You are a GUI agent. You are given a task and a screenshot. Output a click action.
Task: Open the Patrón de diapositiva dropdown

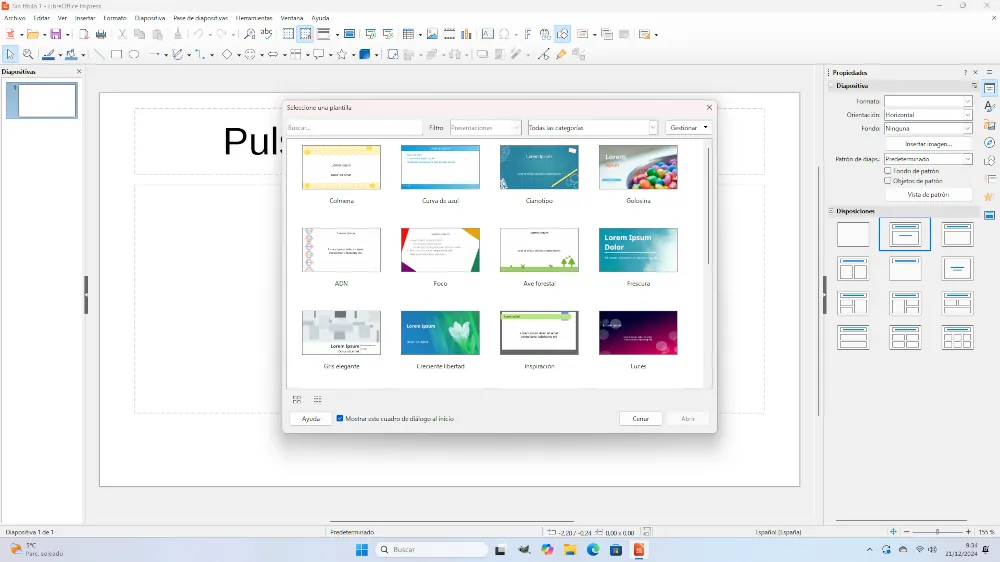[928, 159]
